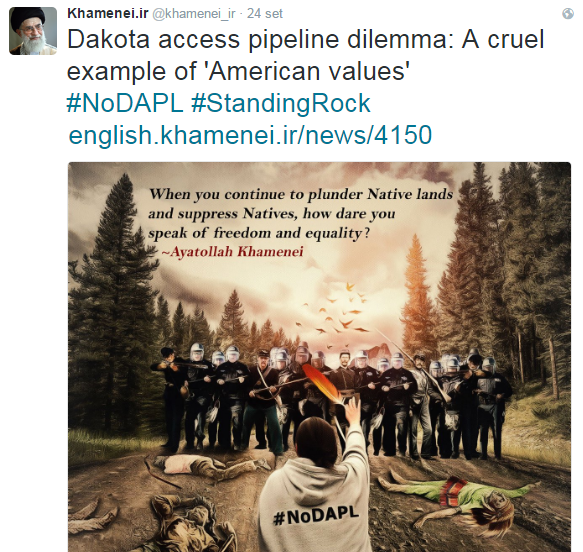The image size is (583, 552).
Task: Click the orange feather in the illustration
Action: pos(322,385)
